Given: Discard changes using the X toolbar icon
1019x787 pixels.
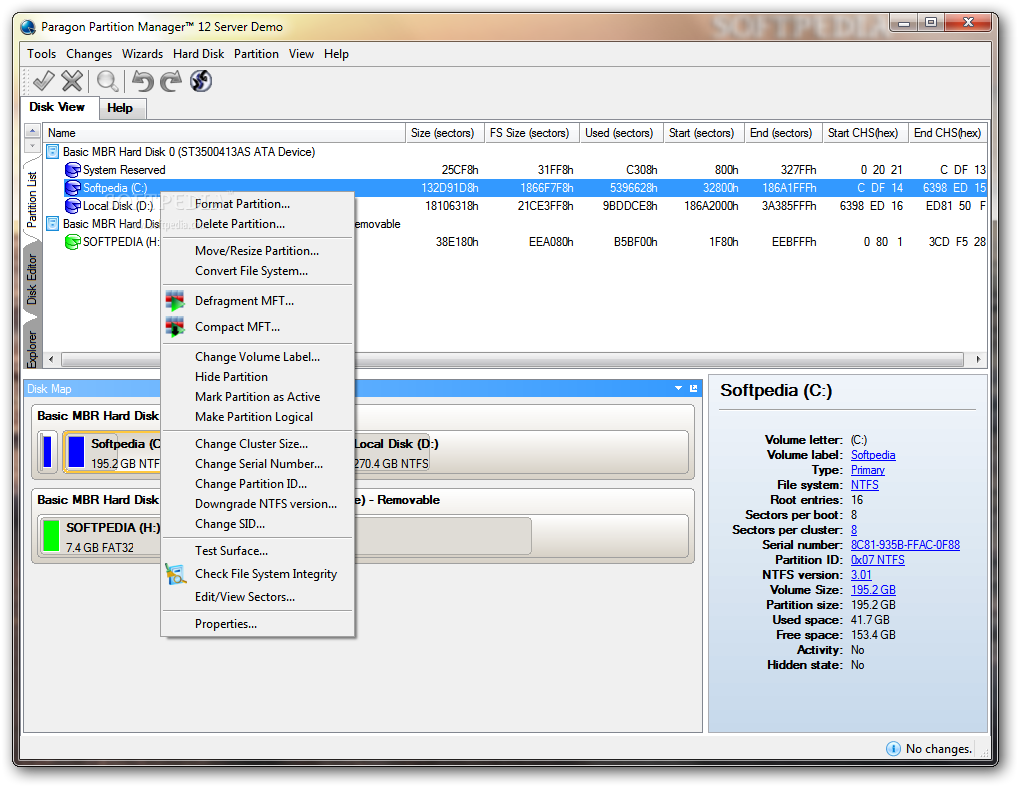Looking at the screenshot, I should (x=72, y=81).
